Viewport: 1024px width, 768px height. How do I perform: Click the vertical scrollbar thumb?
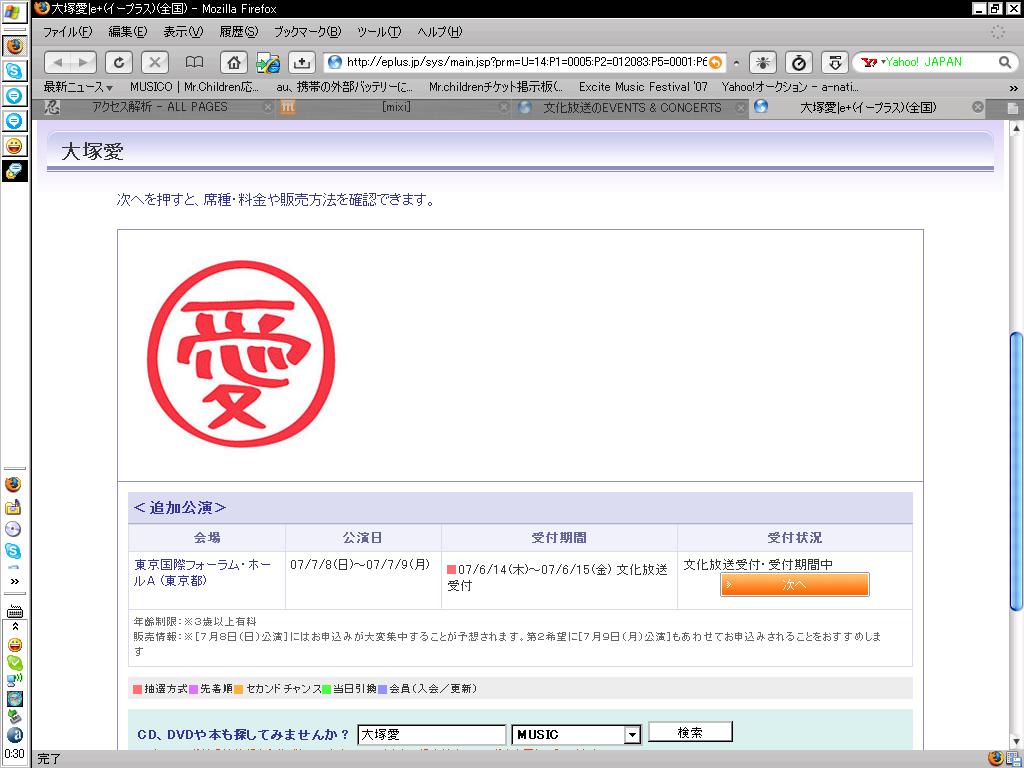tap(1016, 472)
